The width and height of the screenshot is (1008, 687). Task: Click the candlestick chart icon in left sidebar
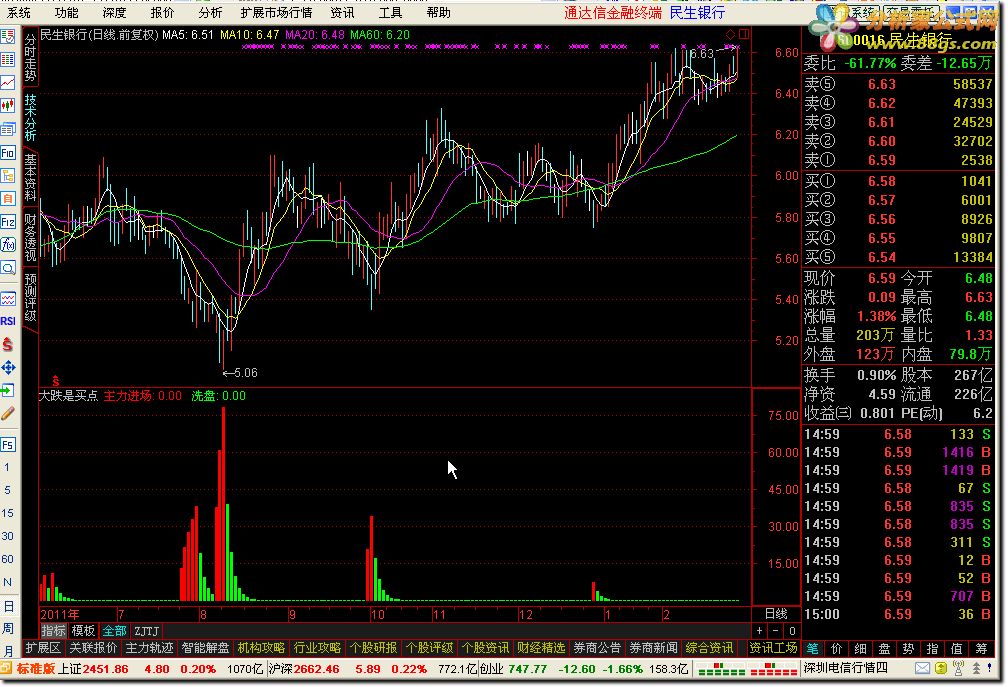[8, 105]
